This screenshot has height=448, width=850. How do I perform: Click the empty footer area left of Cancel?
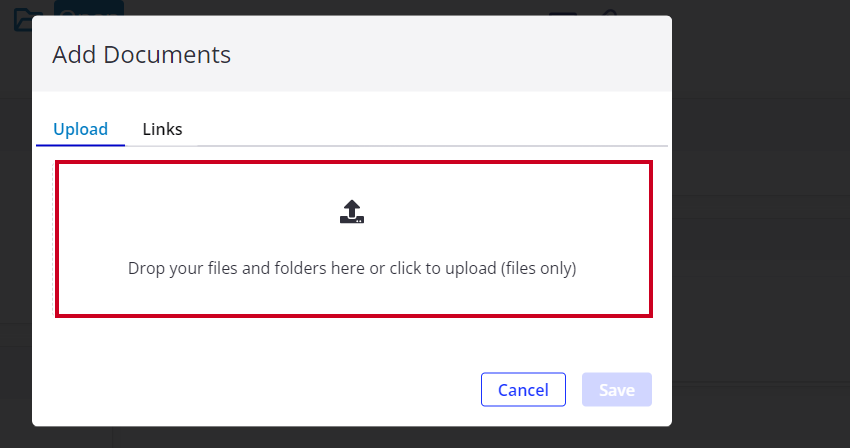[255, 389]
